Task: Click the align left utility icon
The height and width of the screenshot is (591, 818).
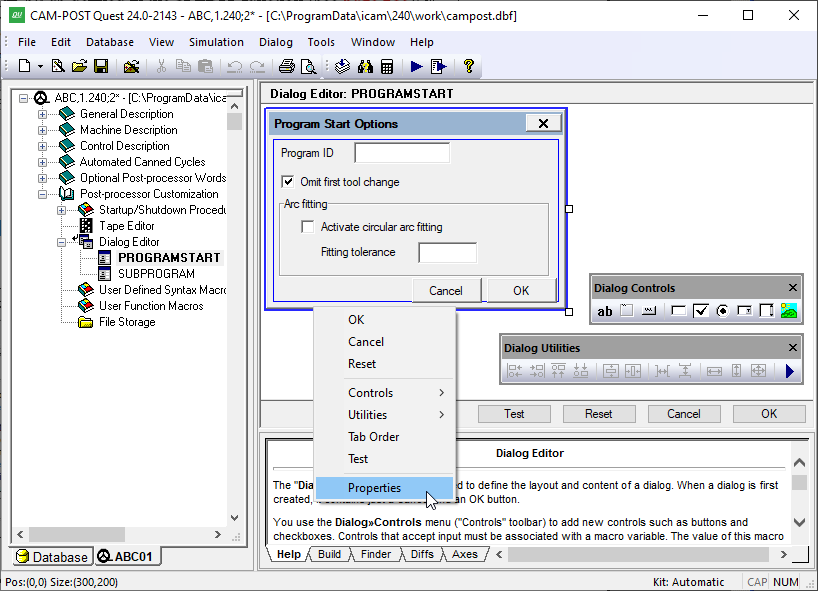Action: coord(514,371)
